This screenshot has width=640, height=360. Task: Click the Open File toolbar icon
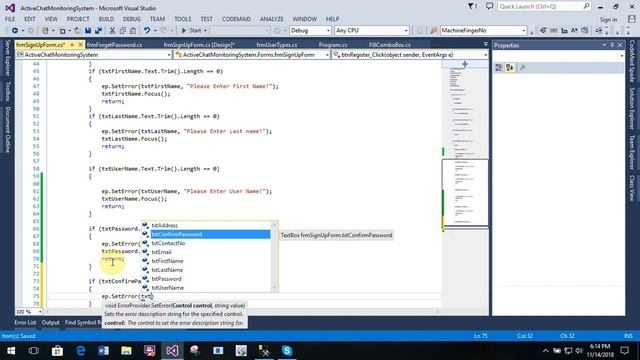point(77,31)
